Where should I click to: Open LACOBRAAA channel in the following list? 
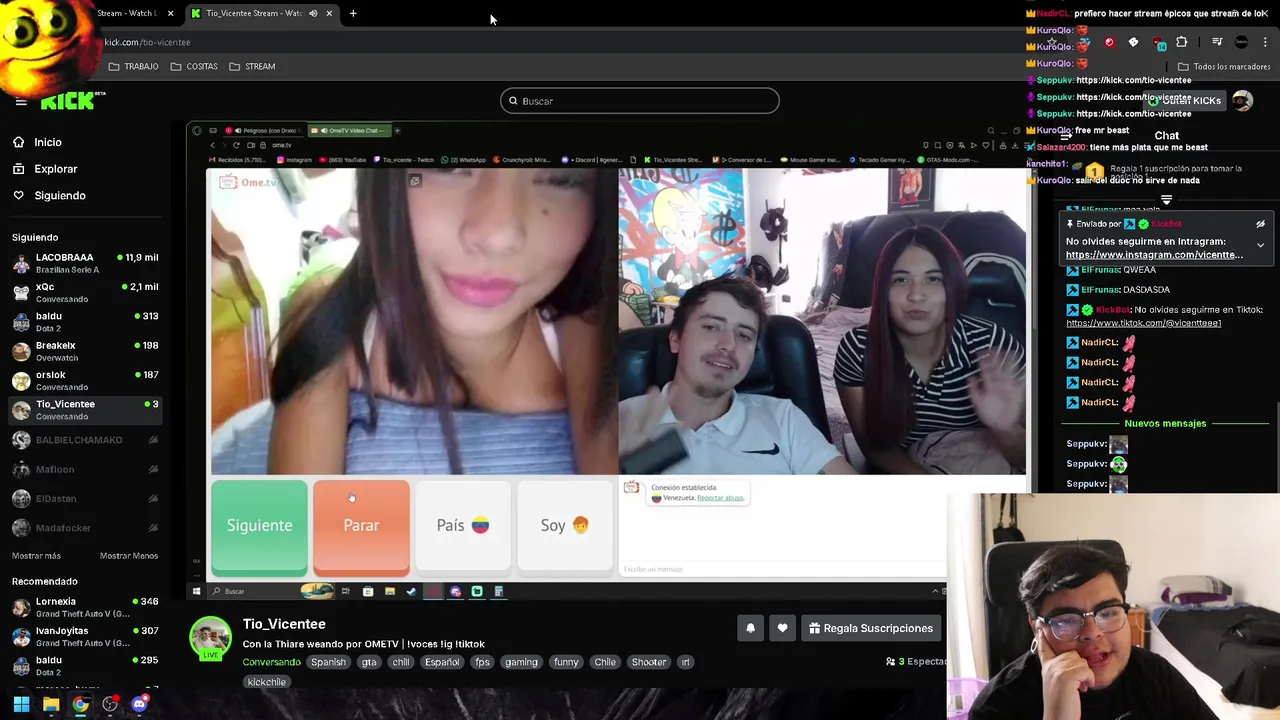(85, 263)
